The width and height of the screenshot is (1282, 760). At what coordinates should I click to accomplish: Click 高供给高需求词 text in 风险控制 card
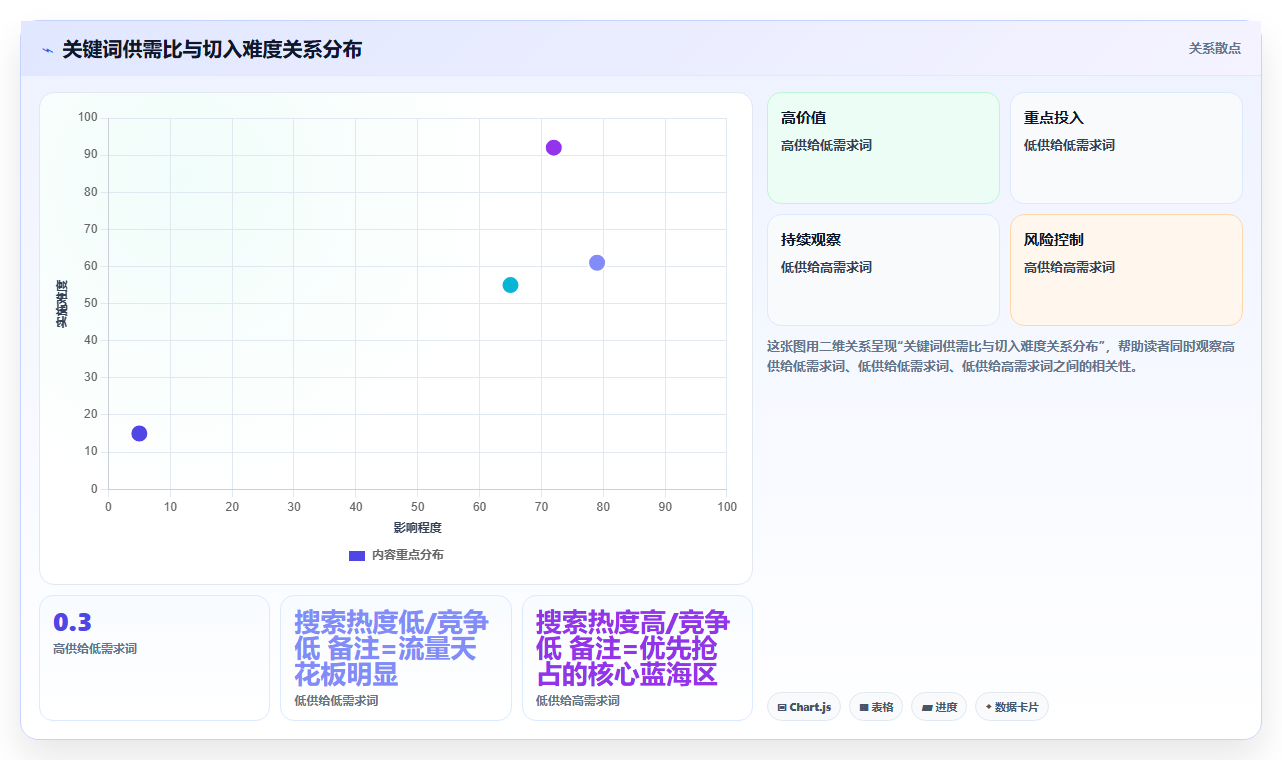point(1069,267)
